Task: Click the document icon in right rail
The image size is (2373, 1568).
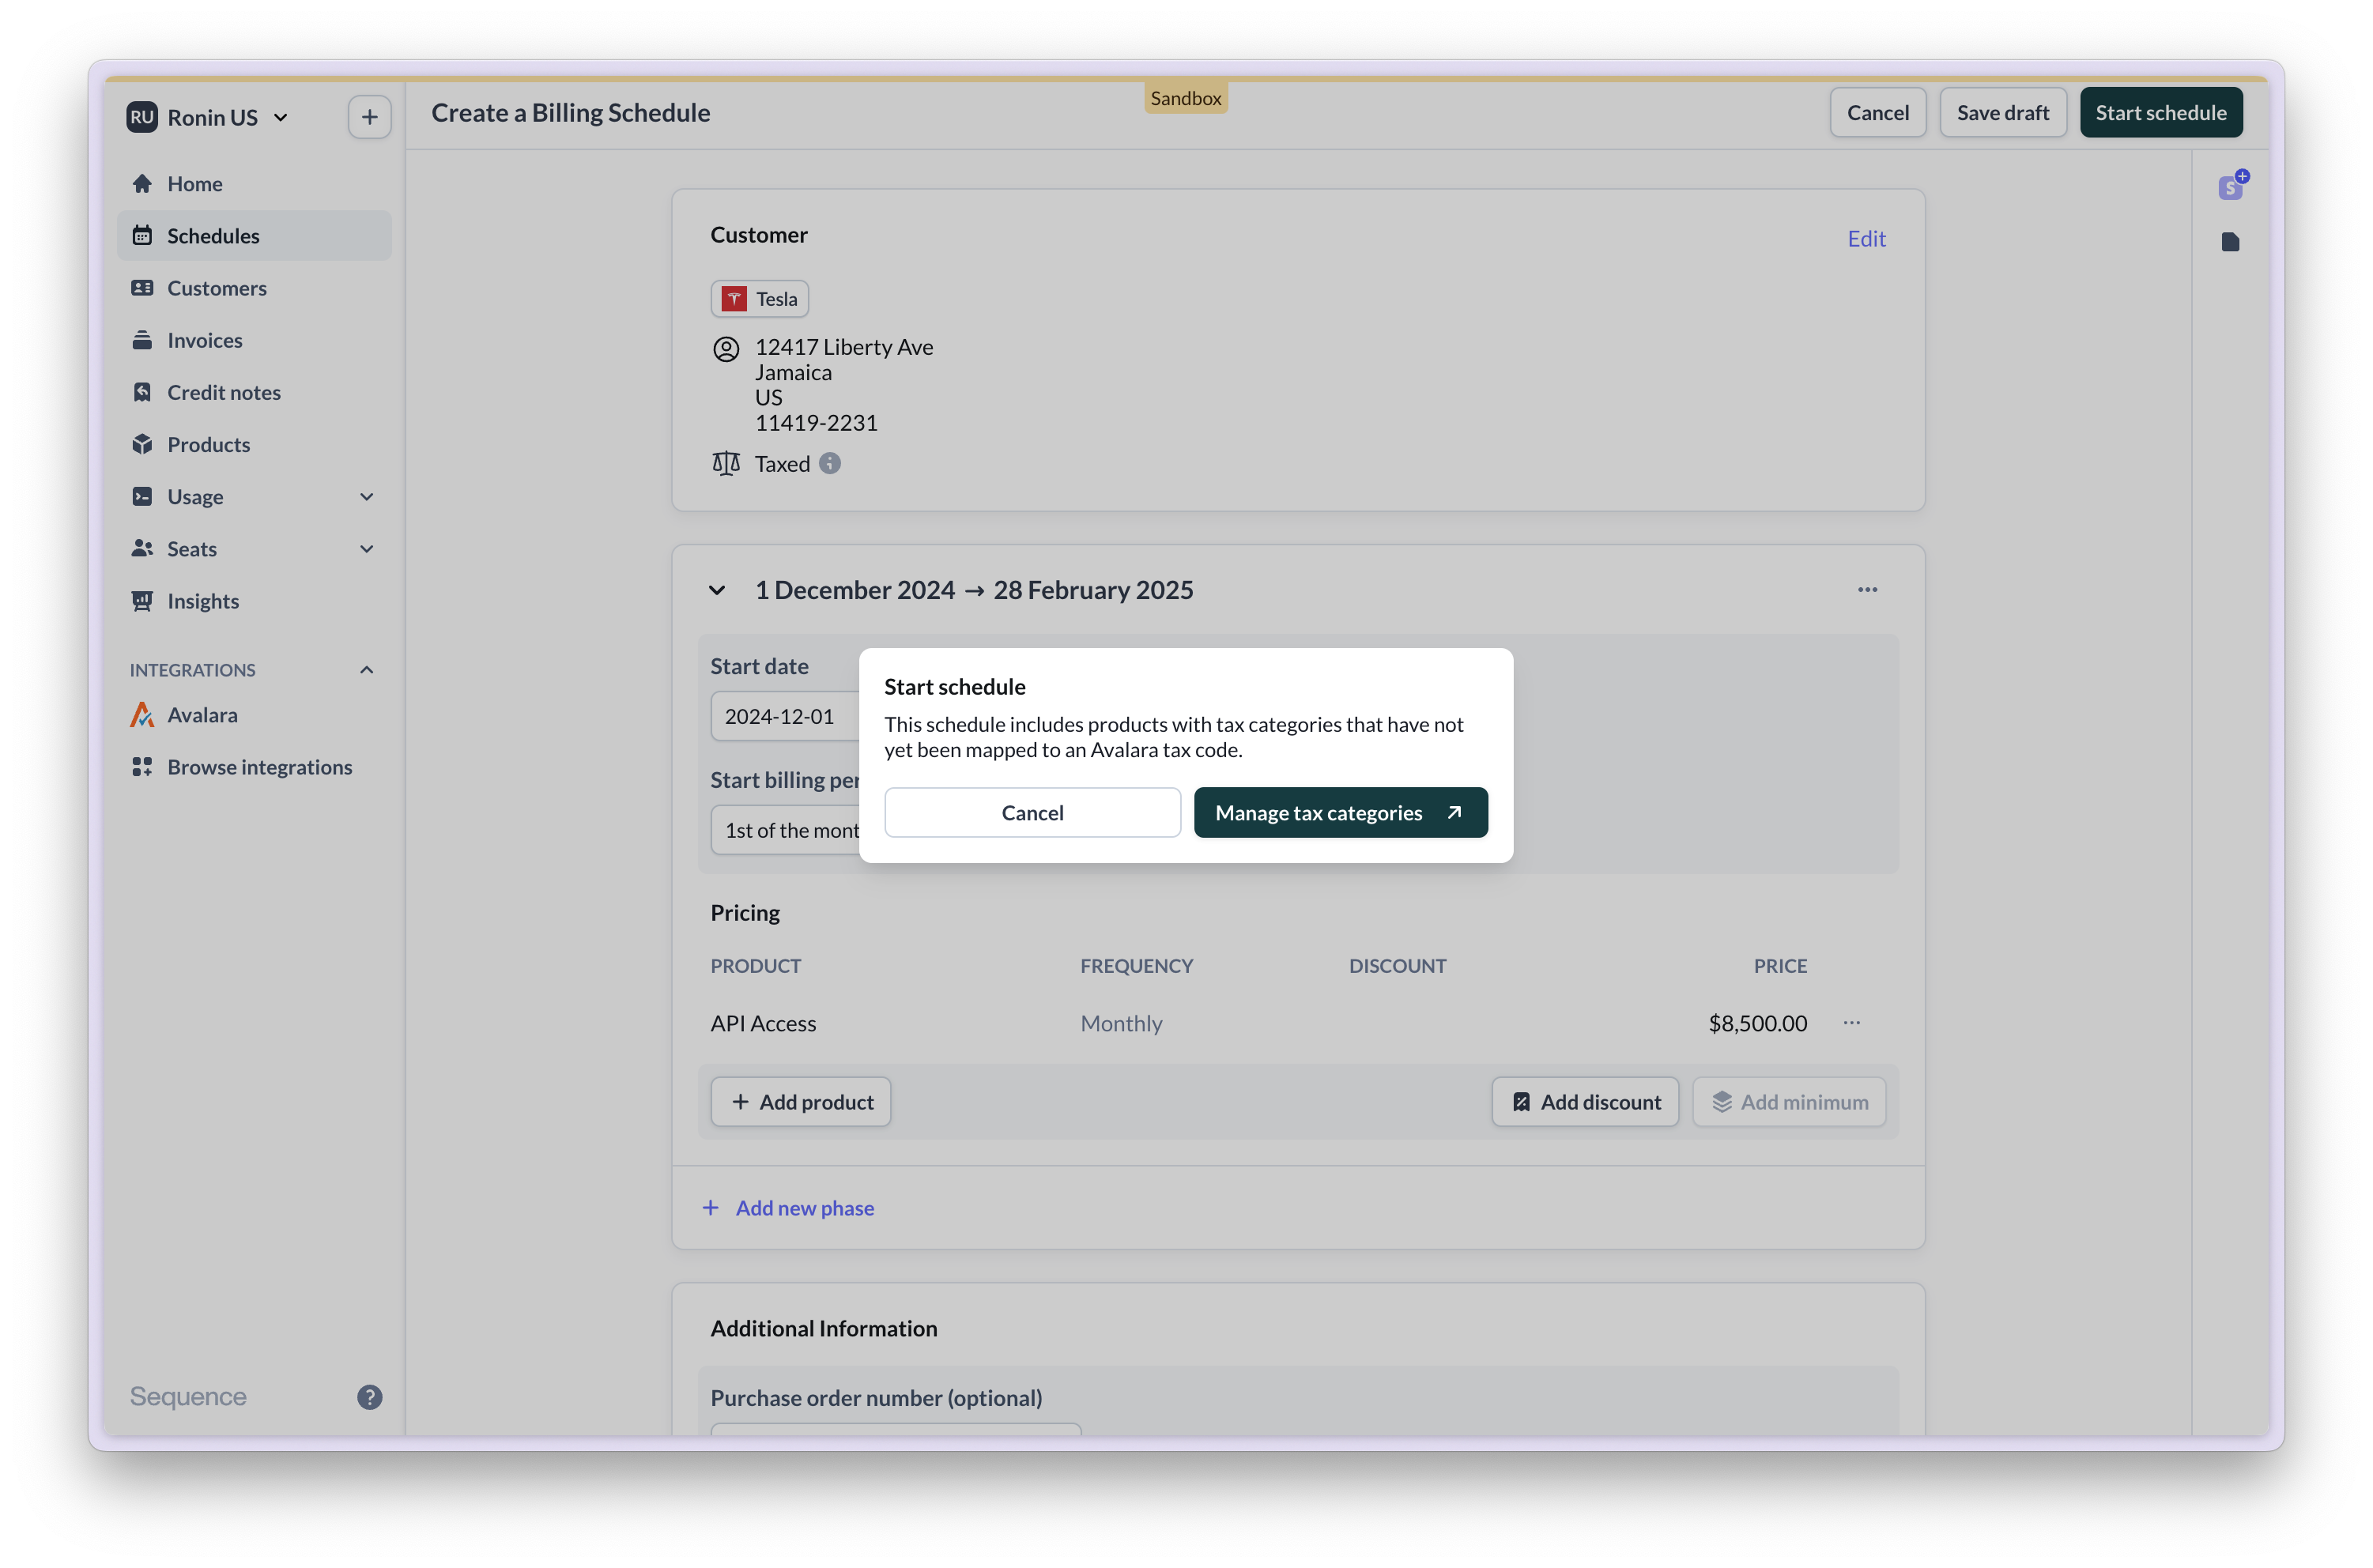Action: (2231, 242)
